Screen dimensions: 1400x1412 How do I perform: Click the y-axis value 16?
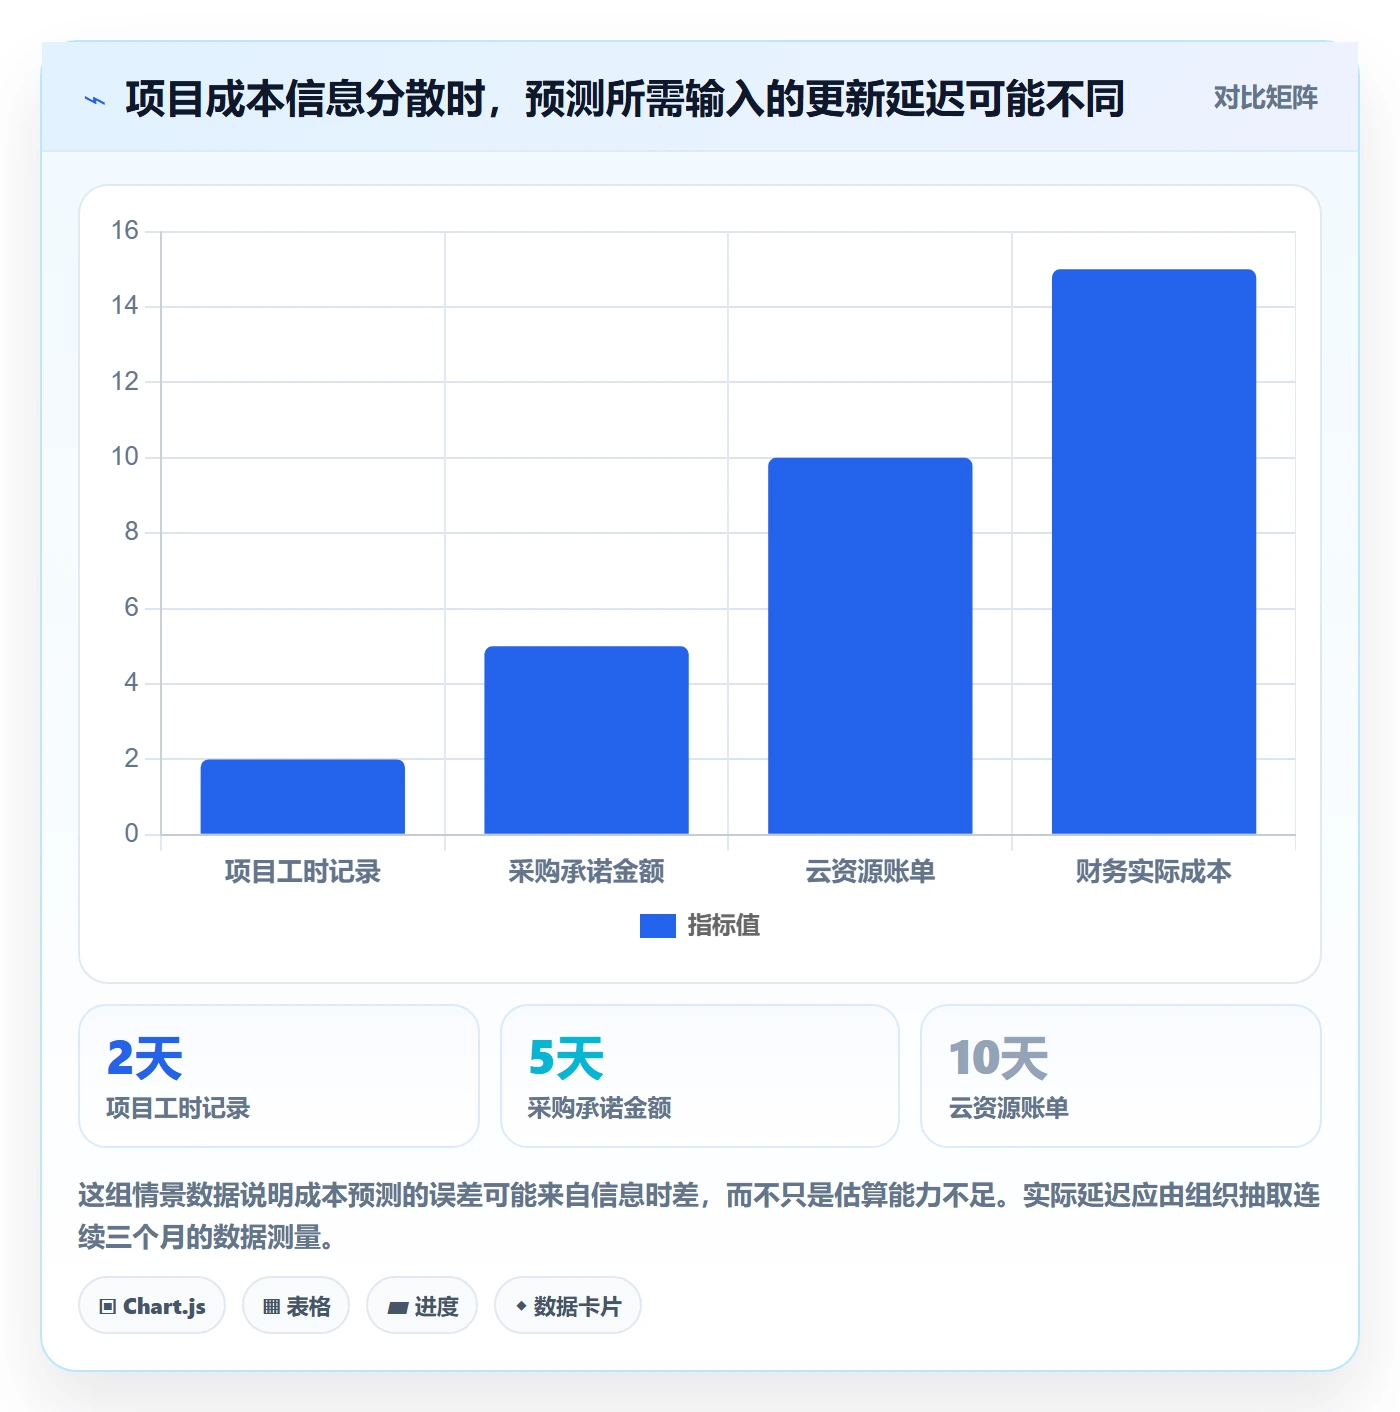point(125,231)
